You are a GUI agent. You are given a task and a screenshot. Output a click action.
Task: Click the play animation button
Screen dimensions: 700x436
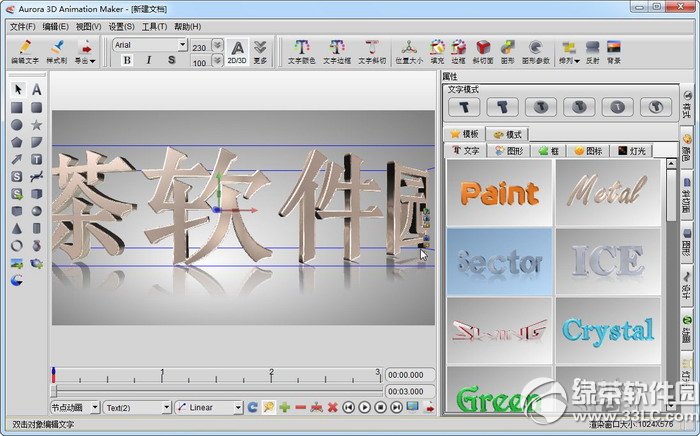point(364,407)
